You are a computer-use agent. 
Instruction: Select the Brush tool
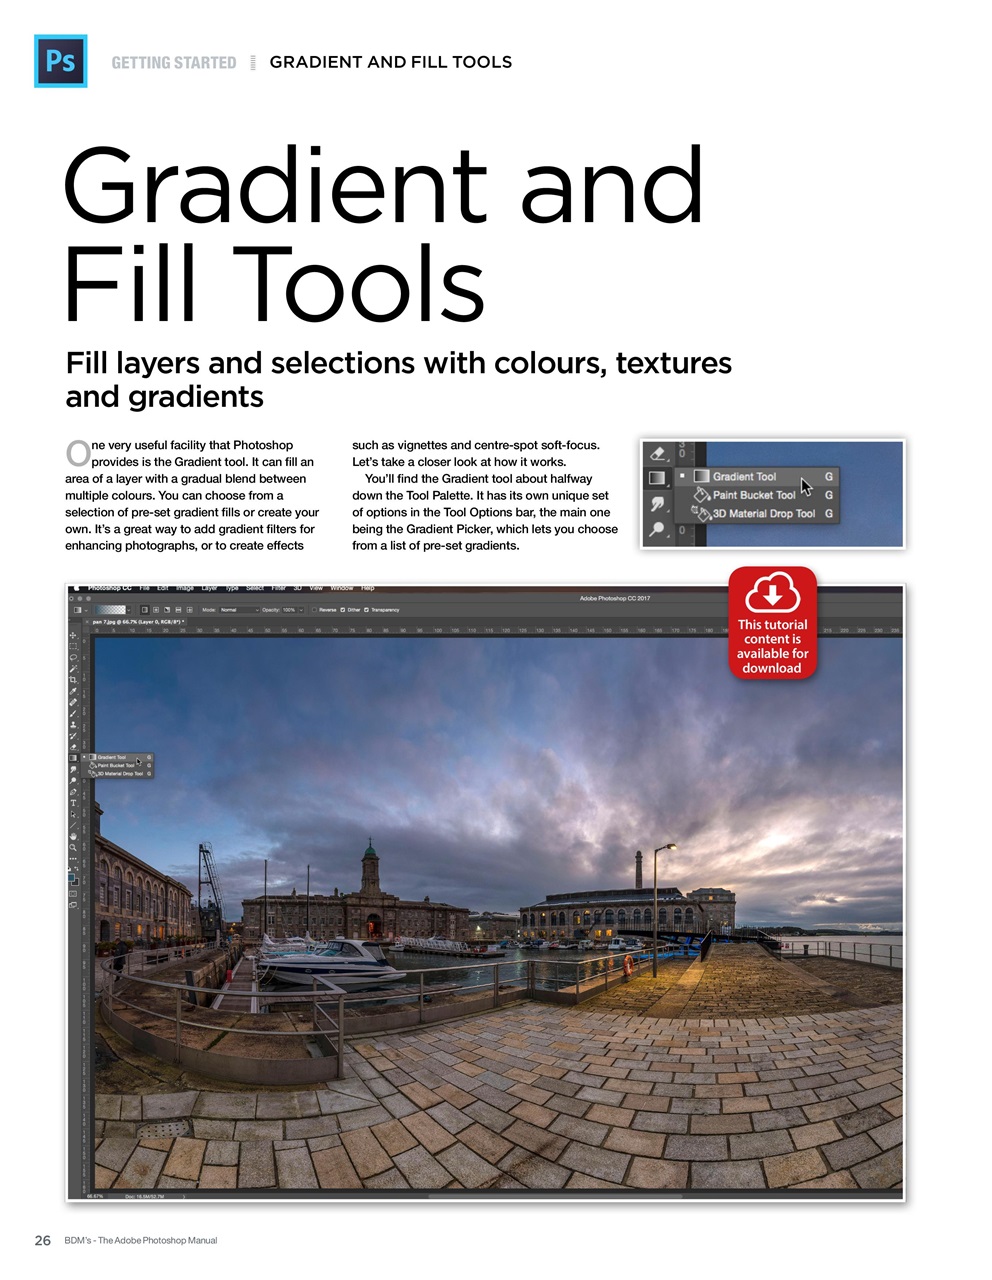point(74,713)
